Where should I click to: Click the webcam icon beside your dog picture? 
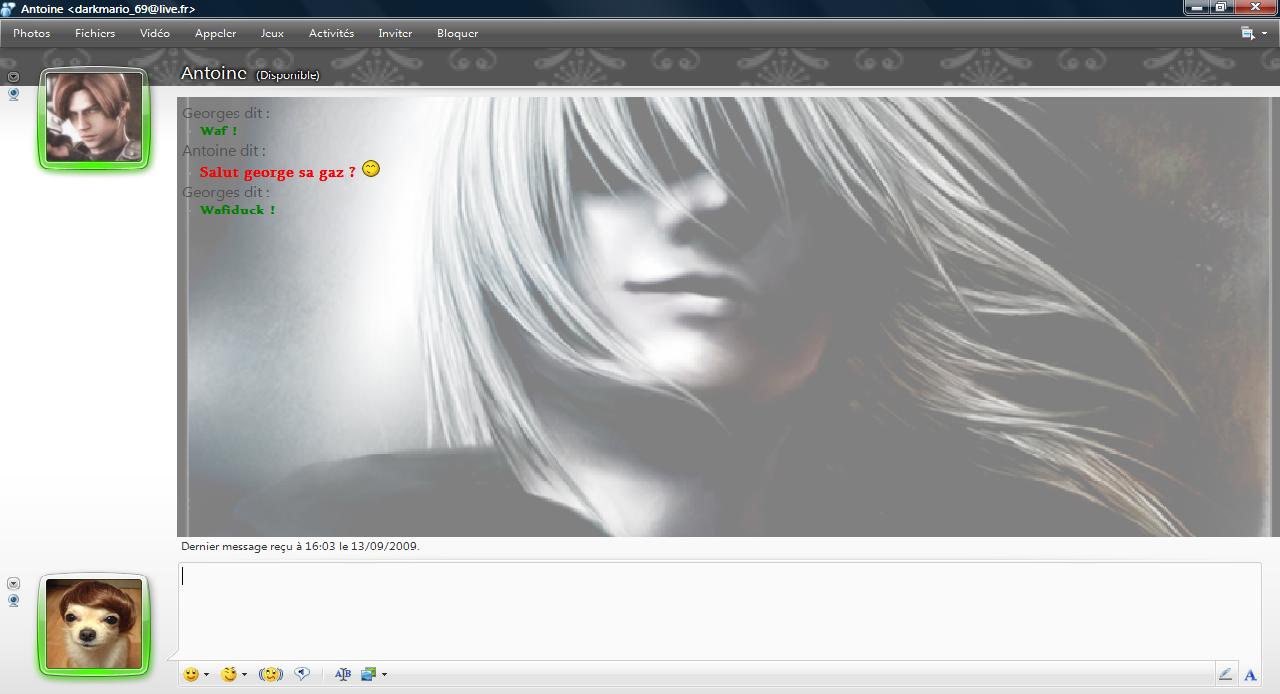[x=13, y=601]
